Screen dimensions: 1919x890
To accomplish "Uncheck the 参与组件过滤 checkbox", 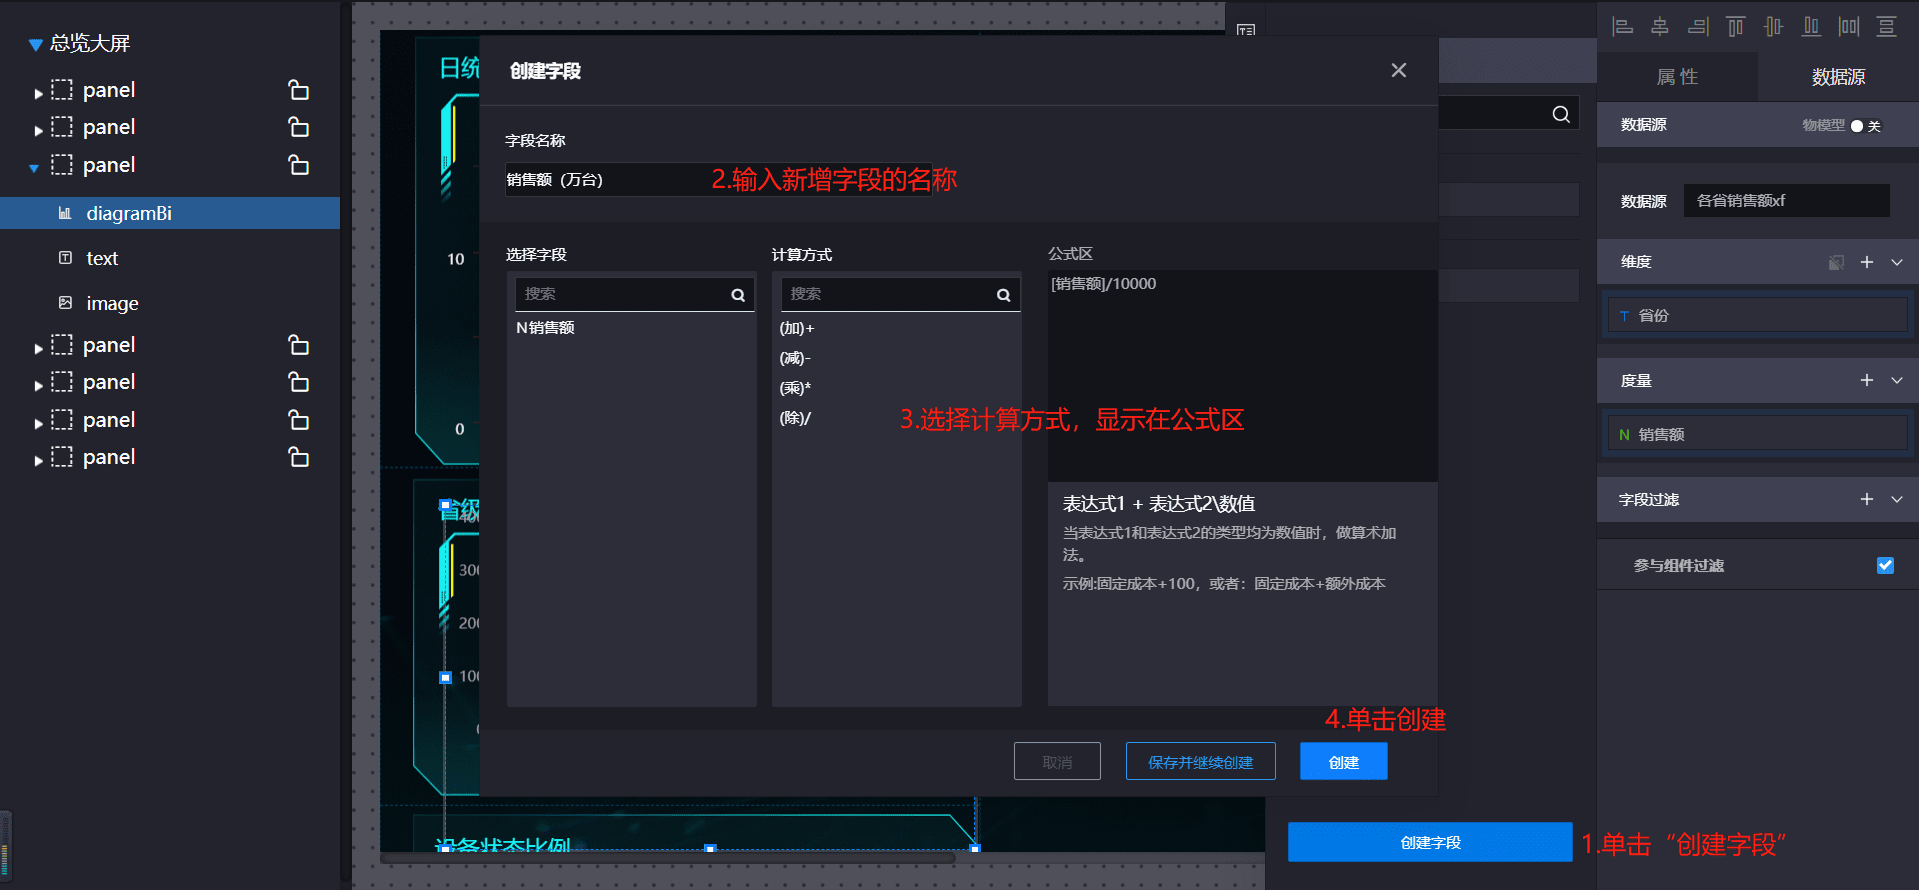I will click(1885, 565).
